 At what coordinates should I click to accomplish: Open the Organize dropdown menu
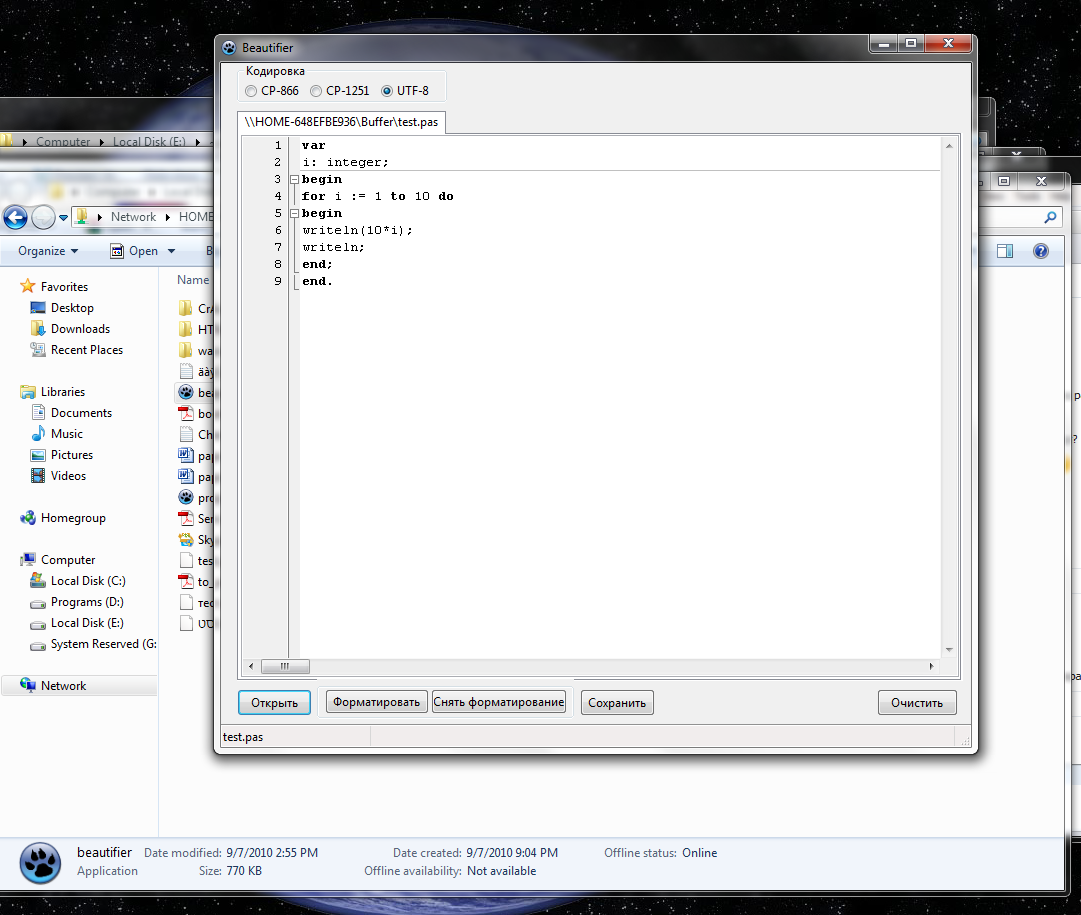(48, 251)
